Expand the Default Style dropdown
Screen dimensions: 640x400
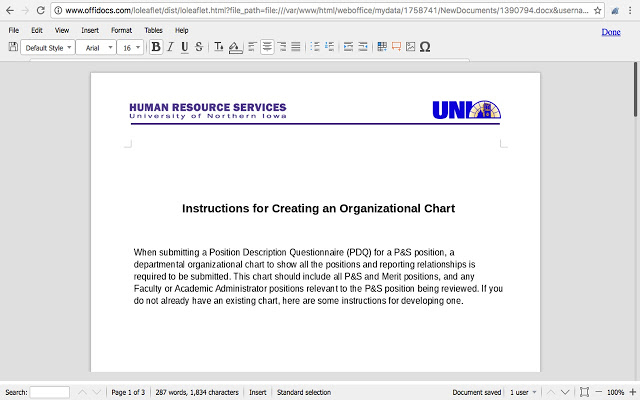48,48
